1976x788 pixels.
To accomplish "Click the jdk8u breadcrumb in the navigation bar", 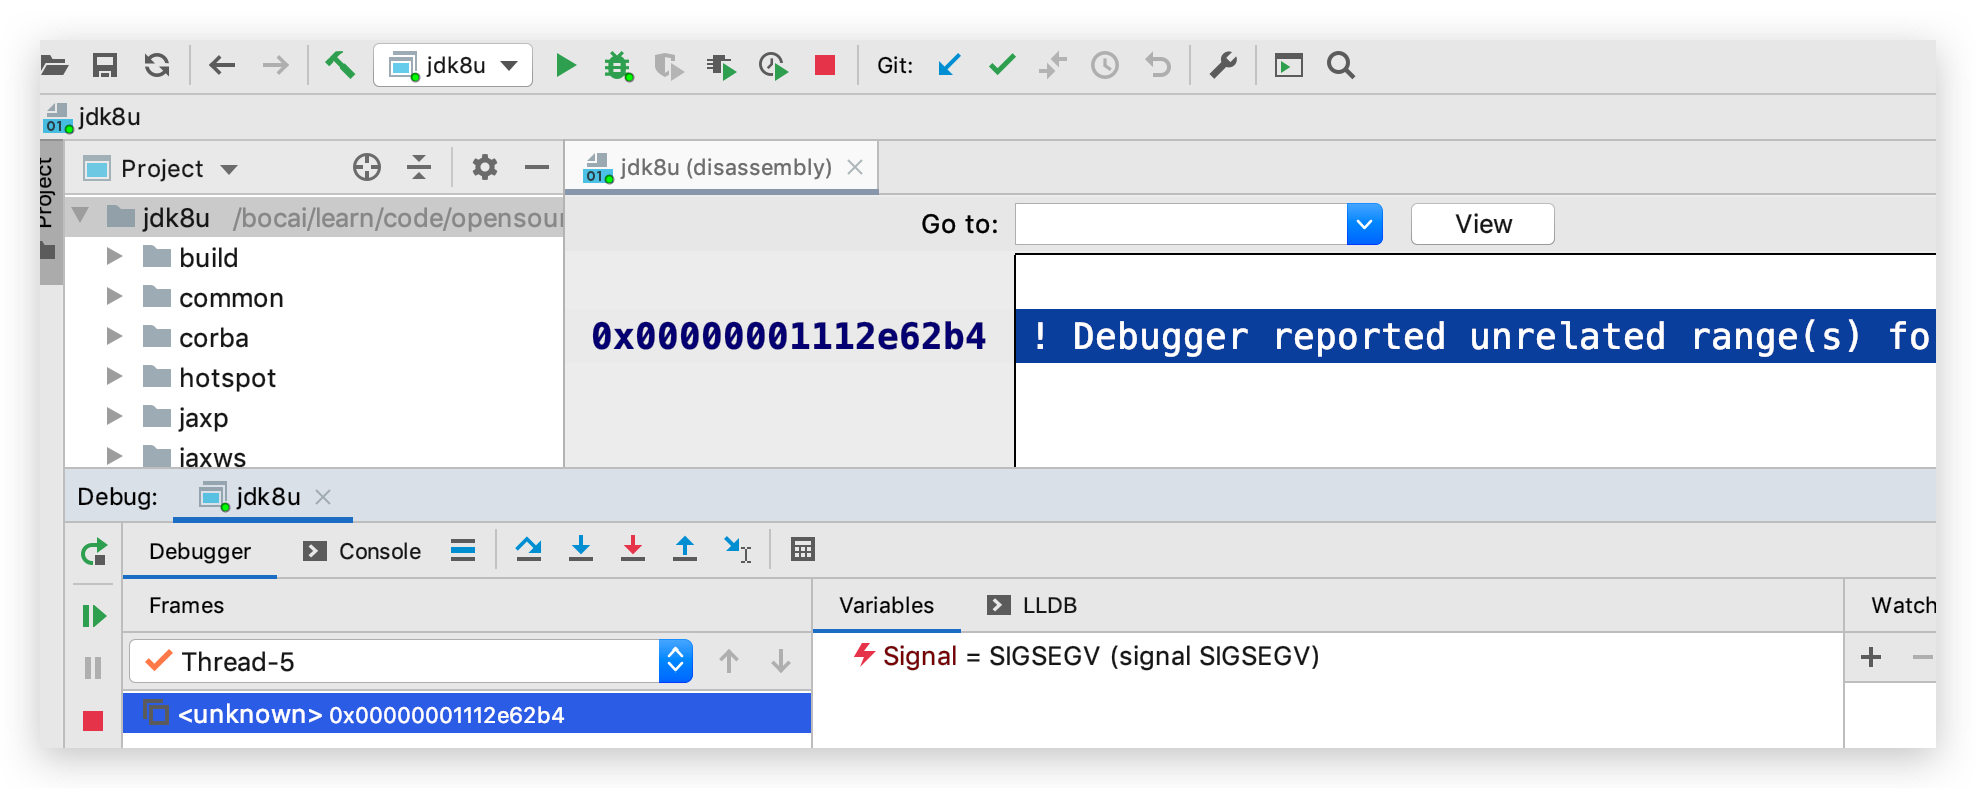I will coord(93,117).
